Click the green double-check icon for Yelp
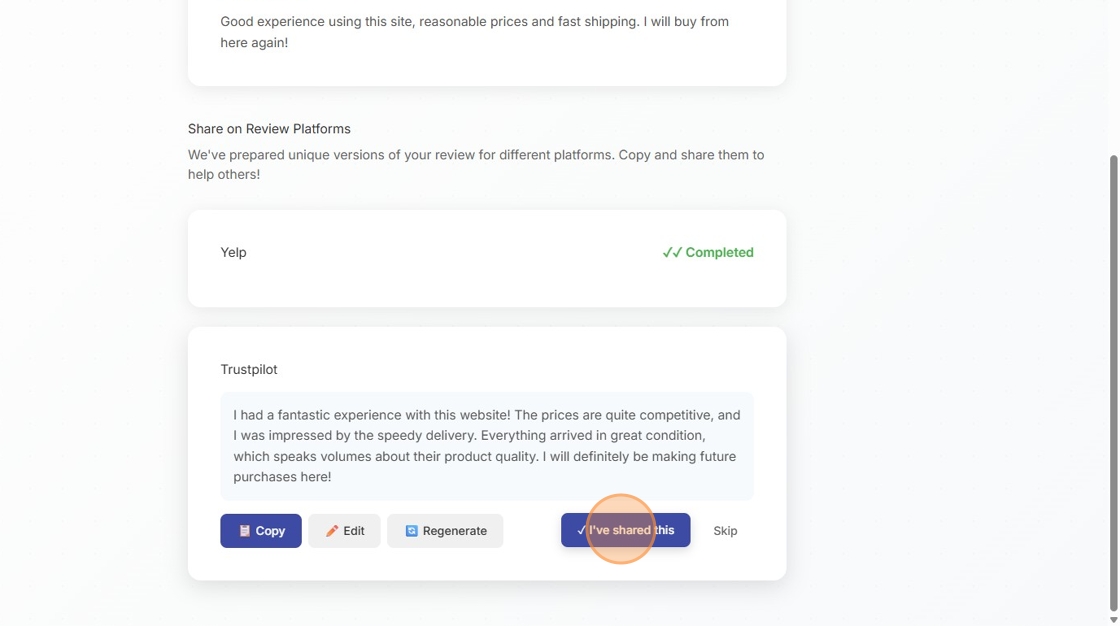1120x626 pixels. (672, 253)
